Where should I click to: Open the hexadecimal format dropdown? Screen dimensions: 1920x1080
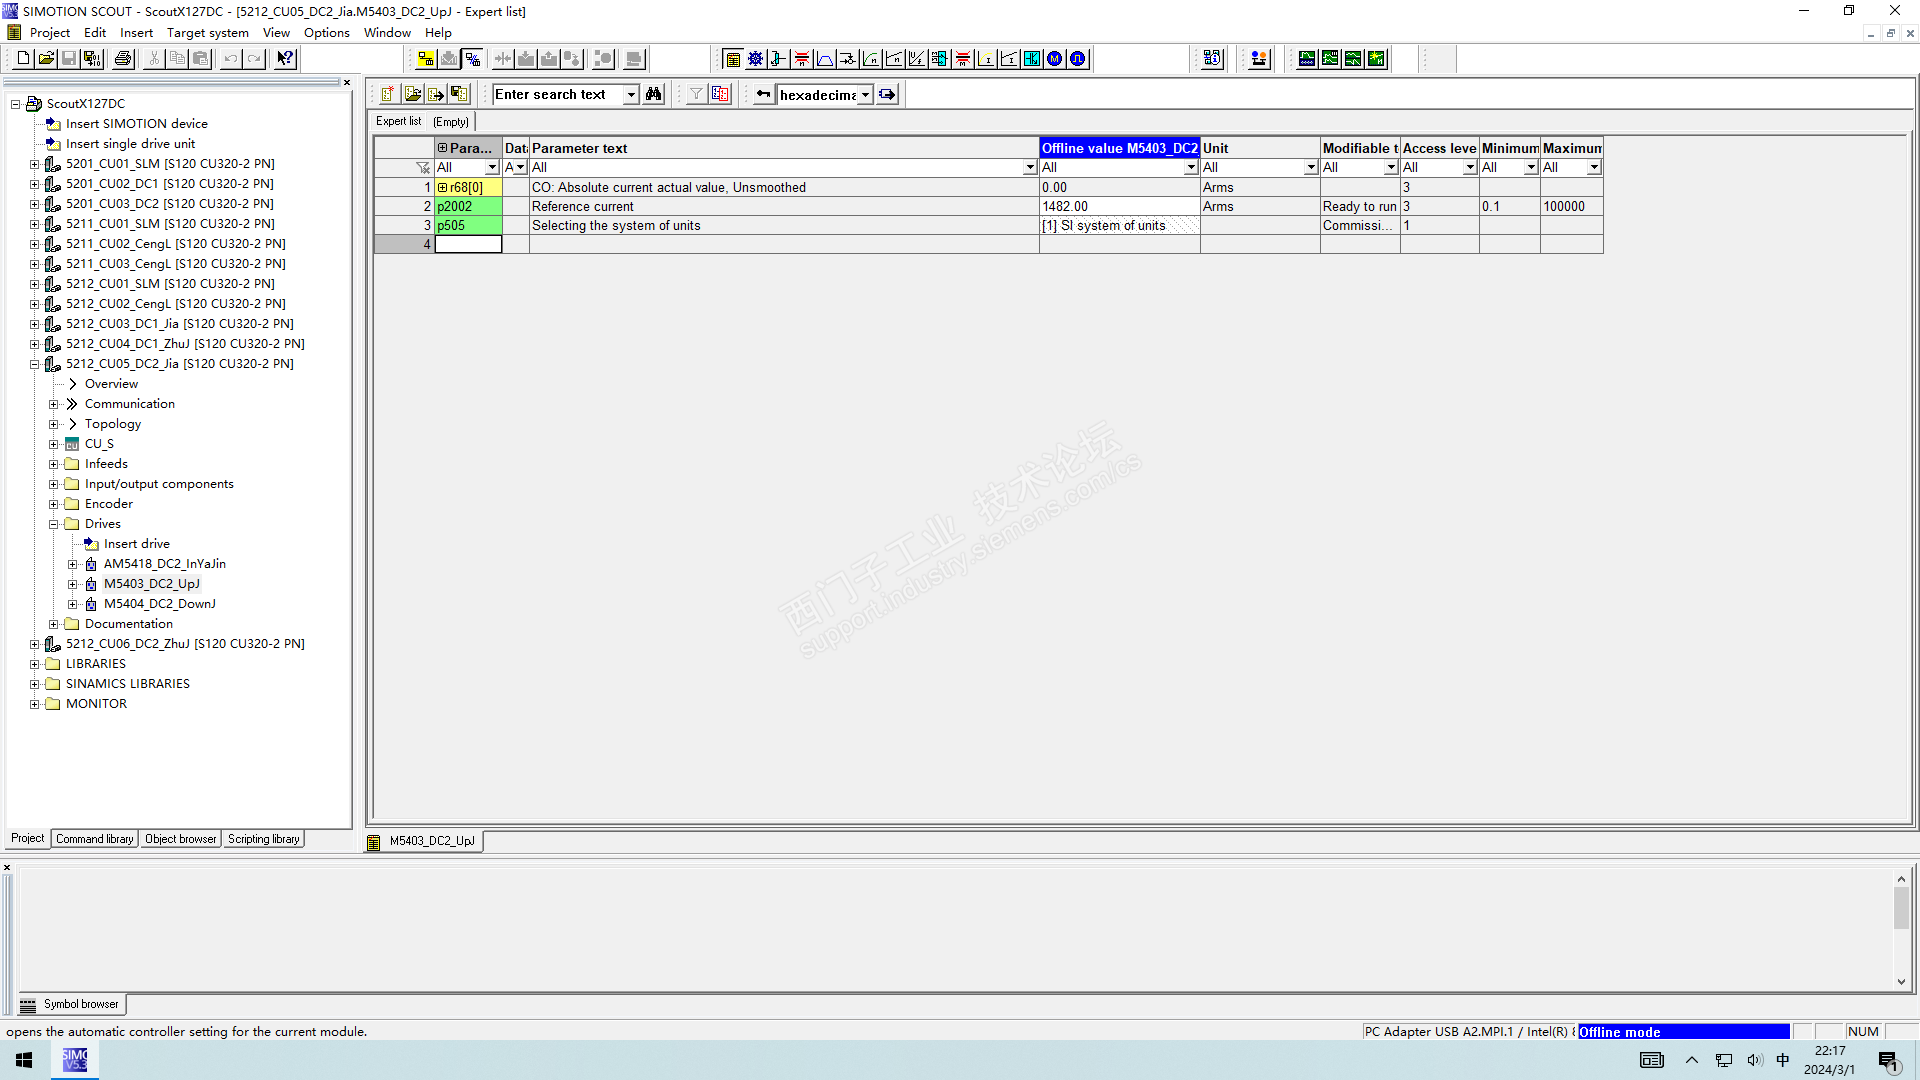click(865, 95)
